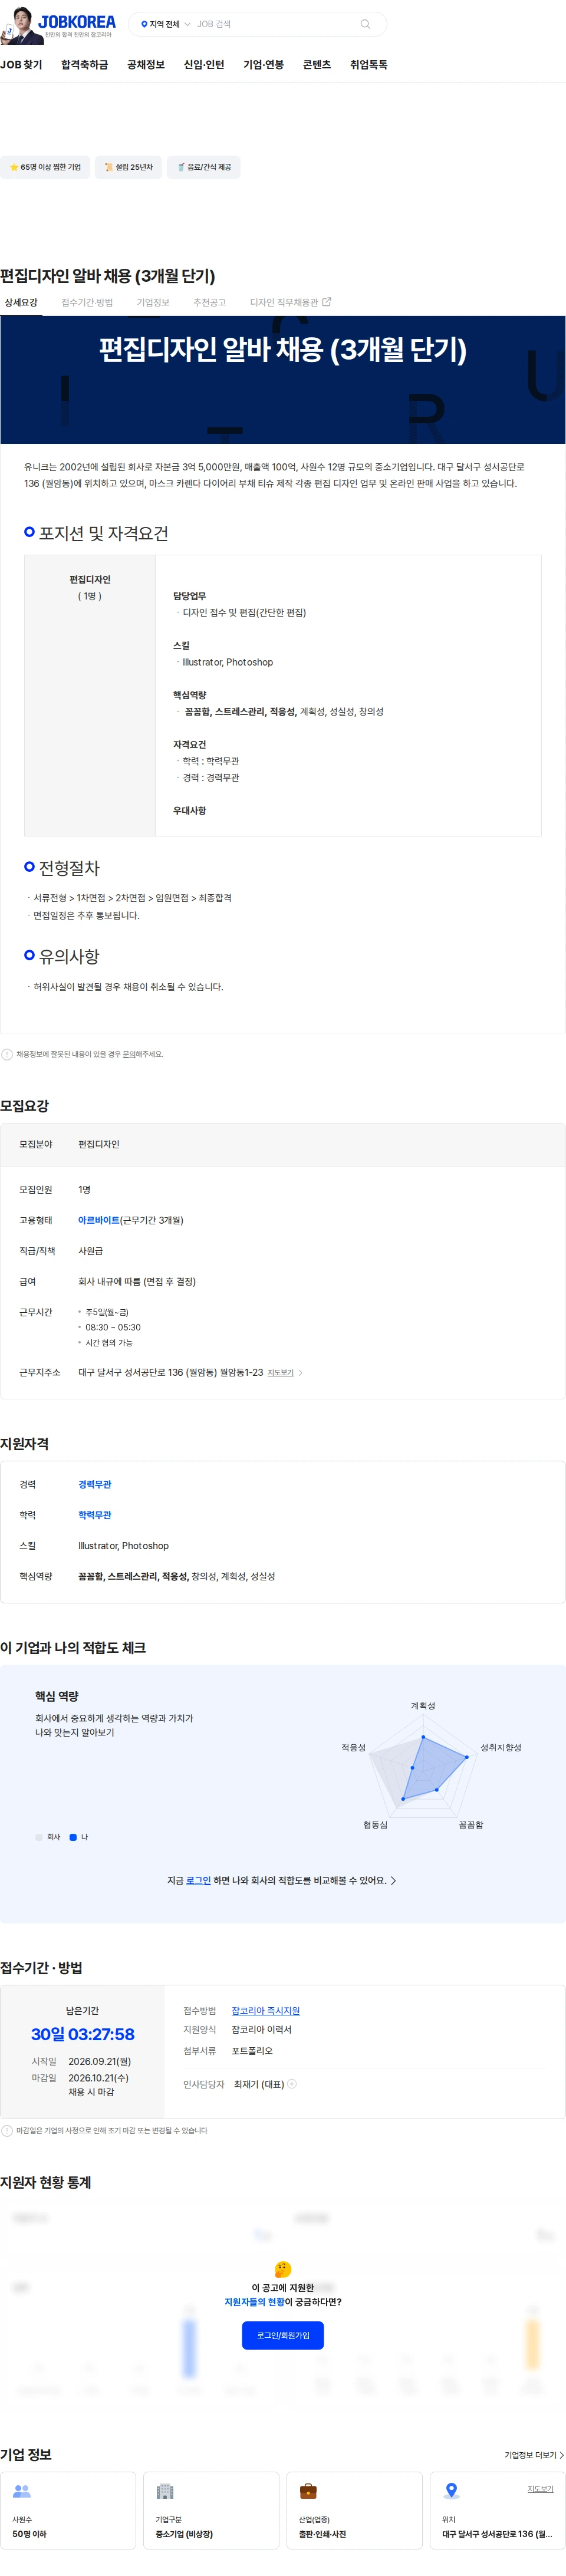Open the 기업·연봉 menu
This screenshot has width=566, height=2576.
click(x=264, y=65)
